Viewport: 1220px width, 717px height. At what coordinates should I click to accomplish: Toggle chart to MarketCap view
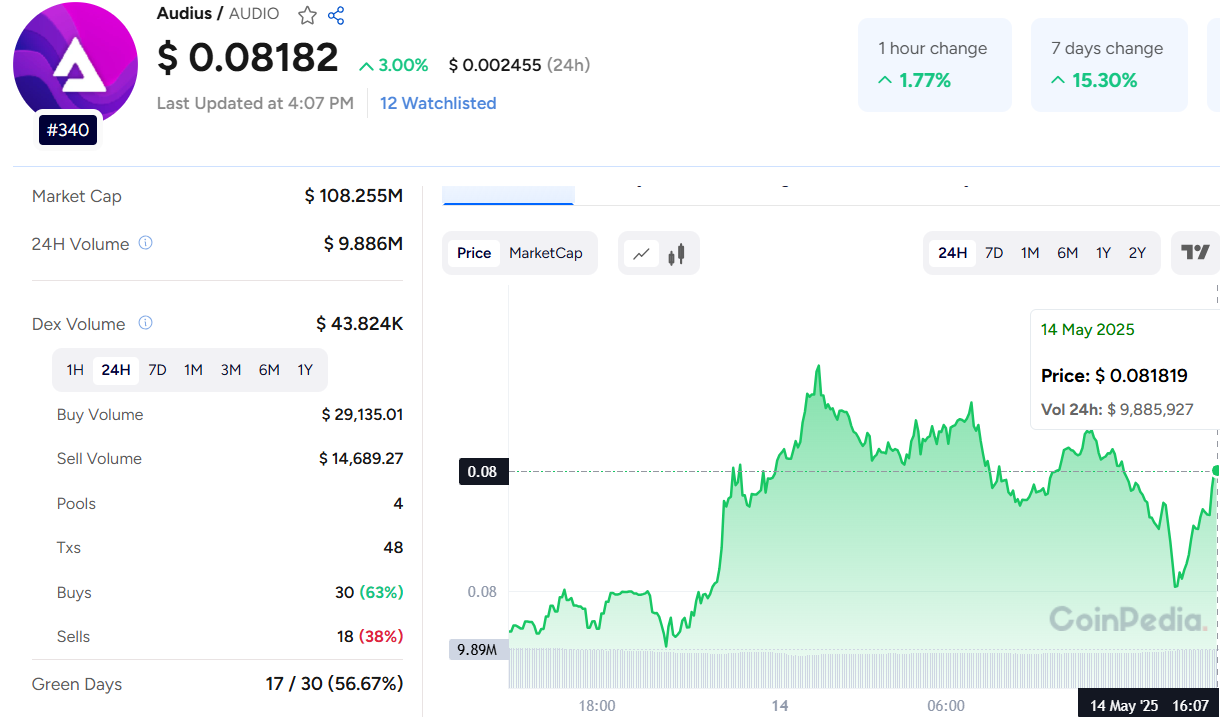[x=545, y=253]
